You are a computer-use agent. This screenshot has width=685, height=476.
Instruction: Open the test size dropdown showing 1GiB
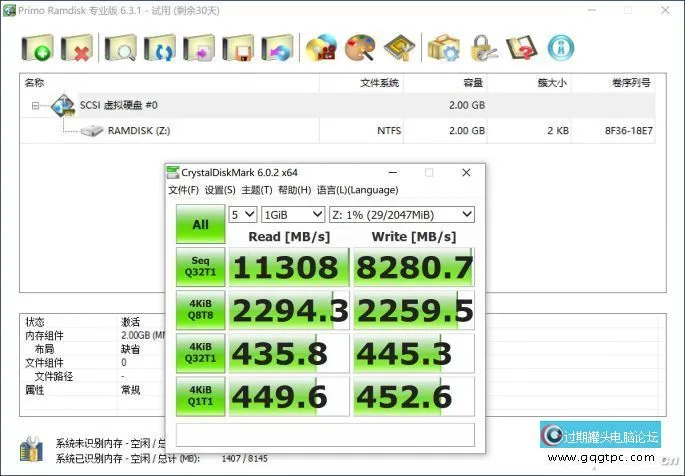coord(293,214)
